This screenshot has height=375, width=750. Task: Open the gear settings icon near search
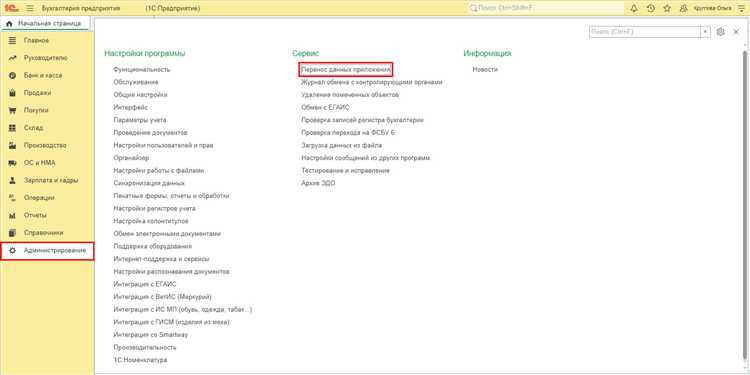point(721,32)
